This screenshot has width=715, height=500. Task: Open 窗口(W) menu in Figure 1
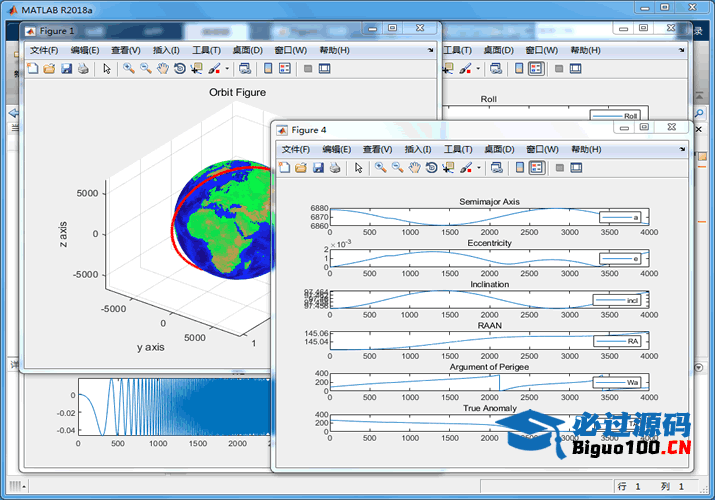pos(290,50)
